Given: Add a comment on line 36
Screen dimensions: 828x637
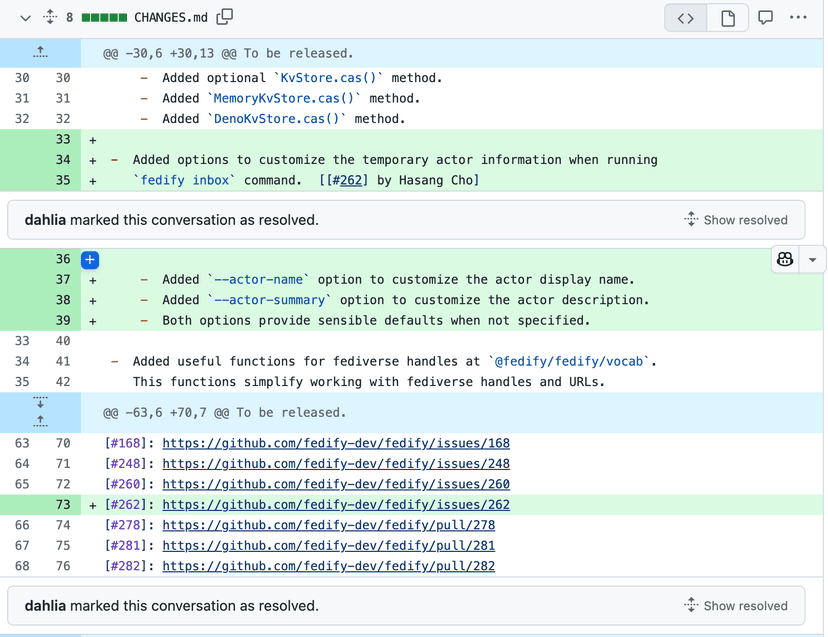Looking at the screenshot, I should [x=90, y=260].
